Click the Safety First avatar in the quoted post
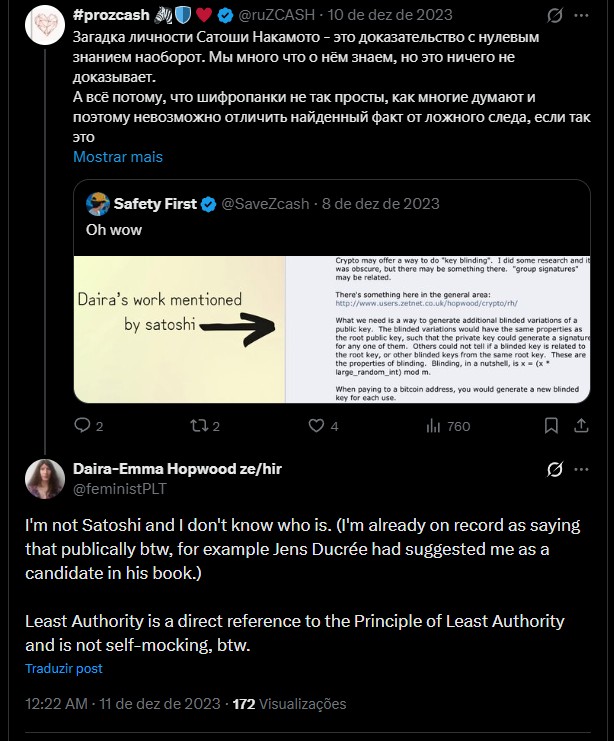The height and width of the screenshot is (741, 614). [x=97, y=204]
